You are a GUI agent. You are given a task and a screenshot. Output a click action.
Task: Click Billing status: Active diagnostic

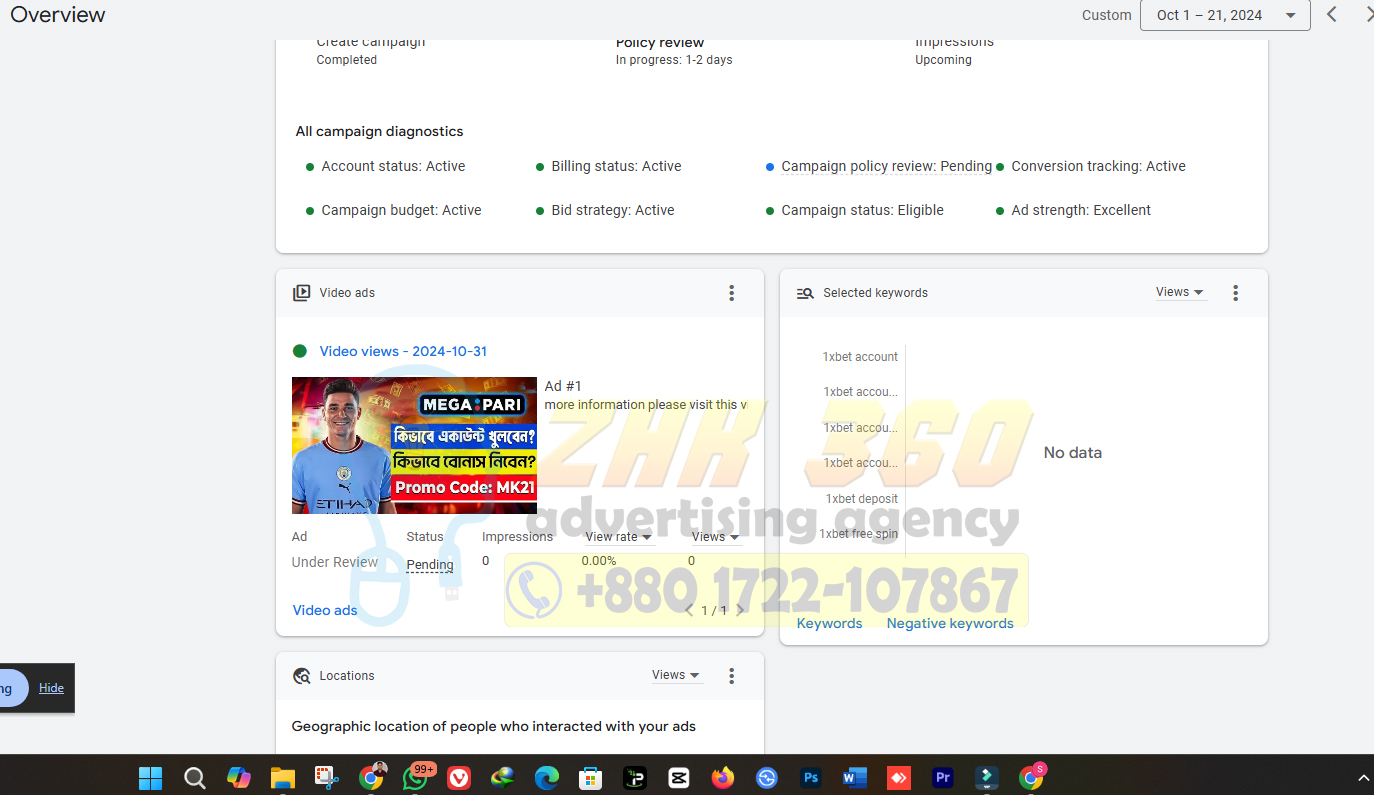[x=616, y=166]
